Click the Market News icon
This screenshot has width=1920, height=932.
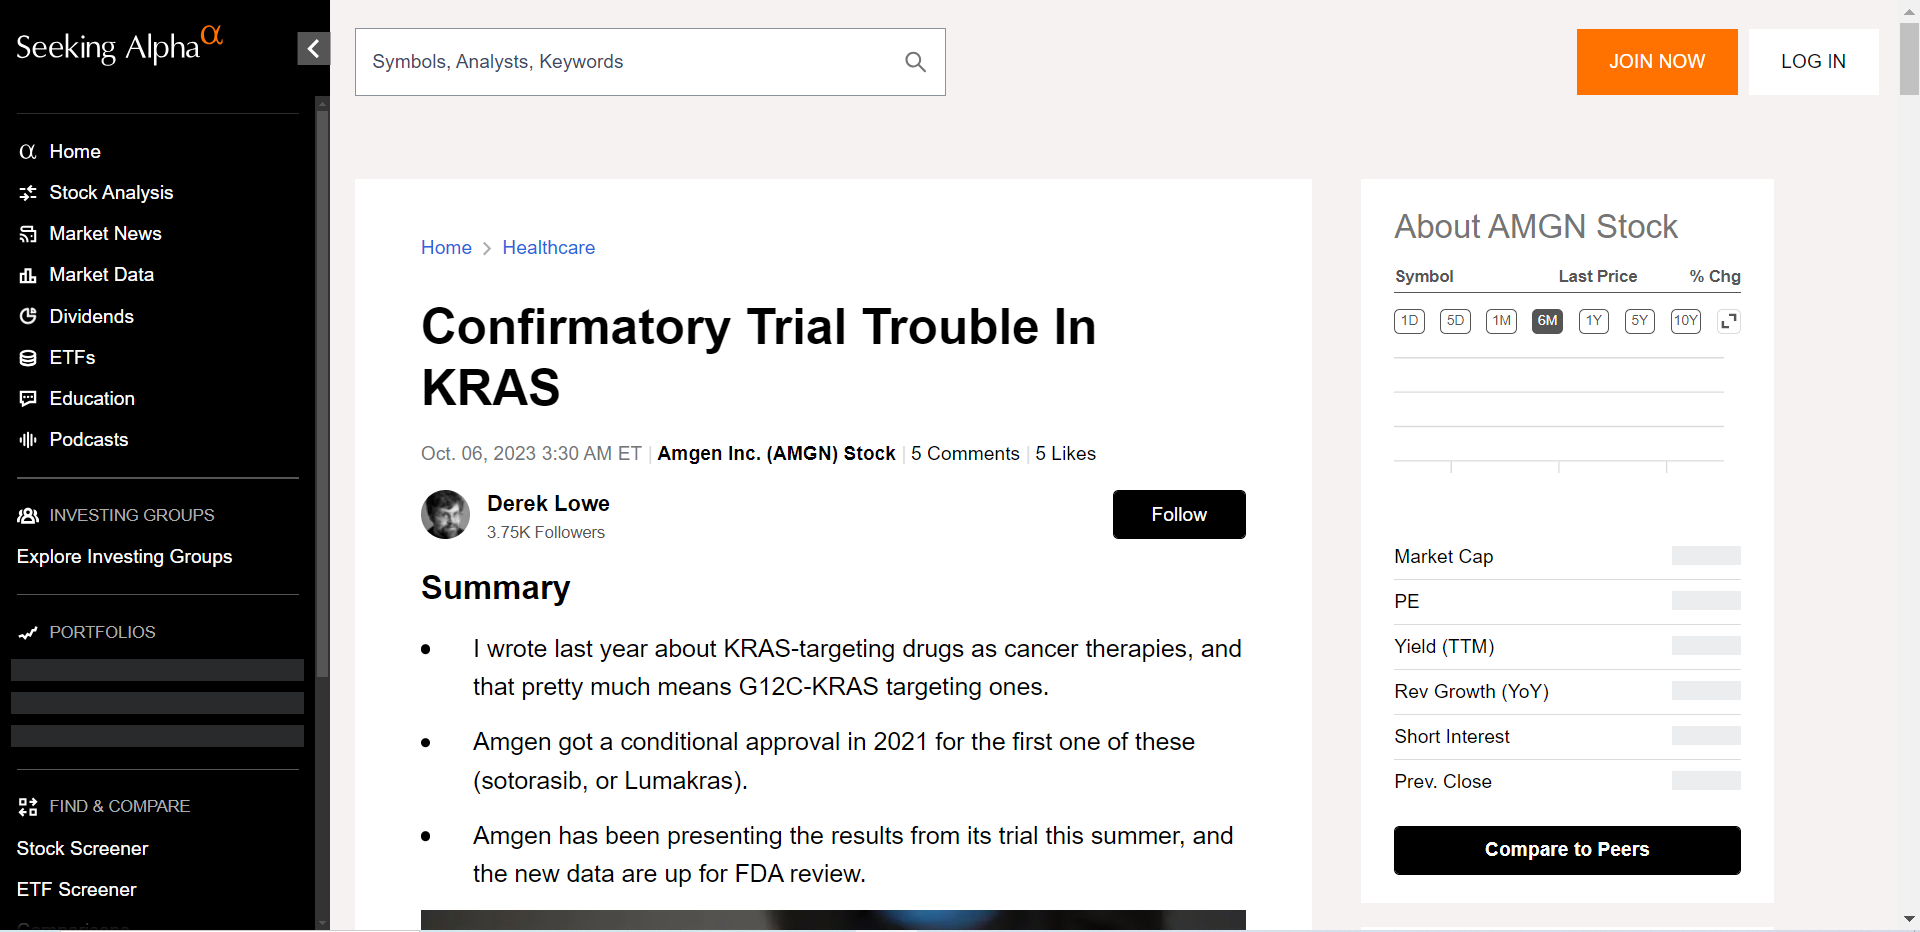click(x=28, y=234)
